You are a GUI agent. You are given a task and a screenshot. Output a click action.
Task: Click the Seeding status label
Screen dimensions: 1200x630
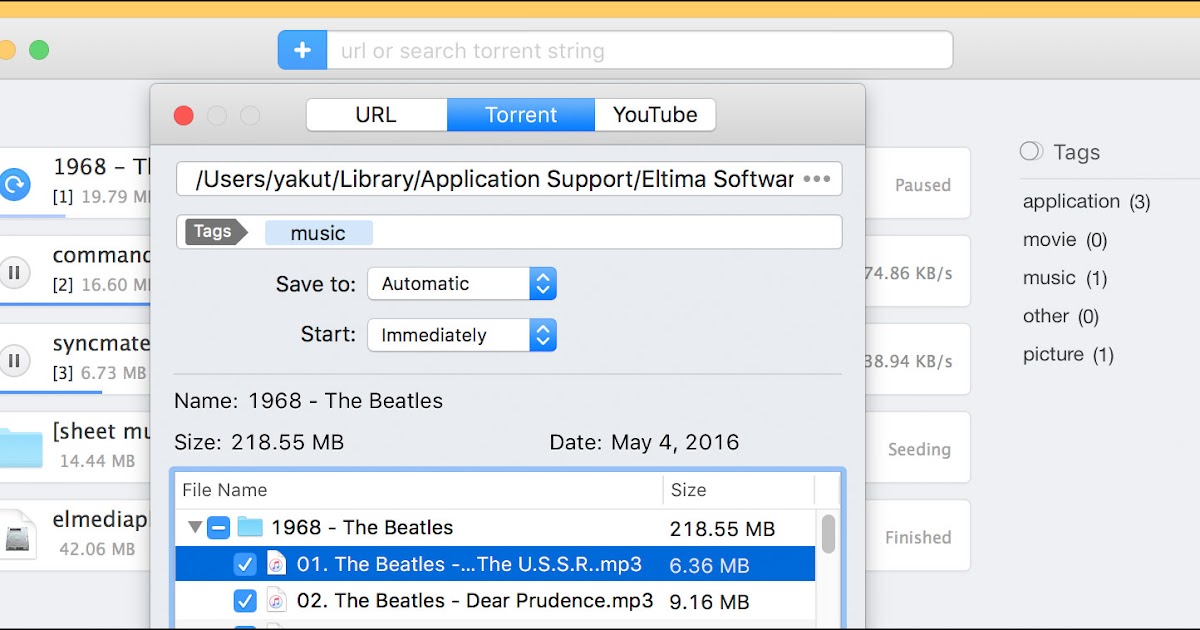pyautogui.click(x=919, y=449)
